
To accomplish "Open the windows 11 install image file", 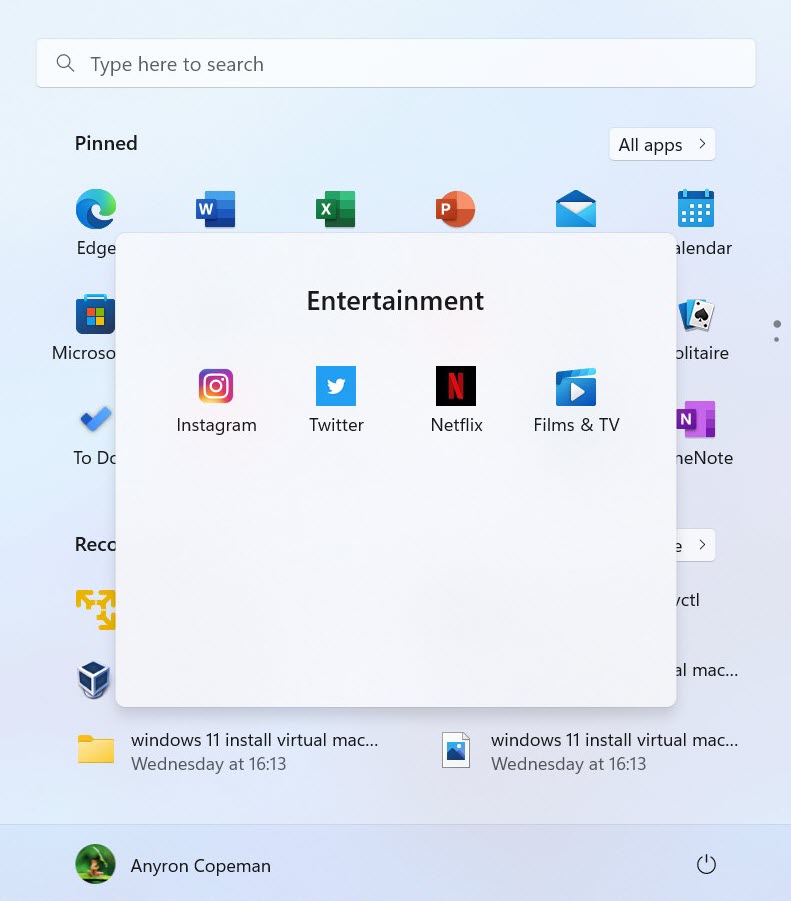I will [x=588, y=751].
